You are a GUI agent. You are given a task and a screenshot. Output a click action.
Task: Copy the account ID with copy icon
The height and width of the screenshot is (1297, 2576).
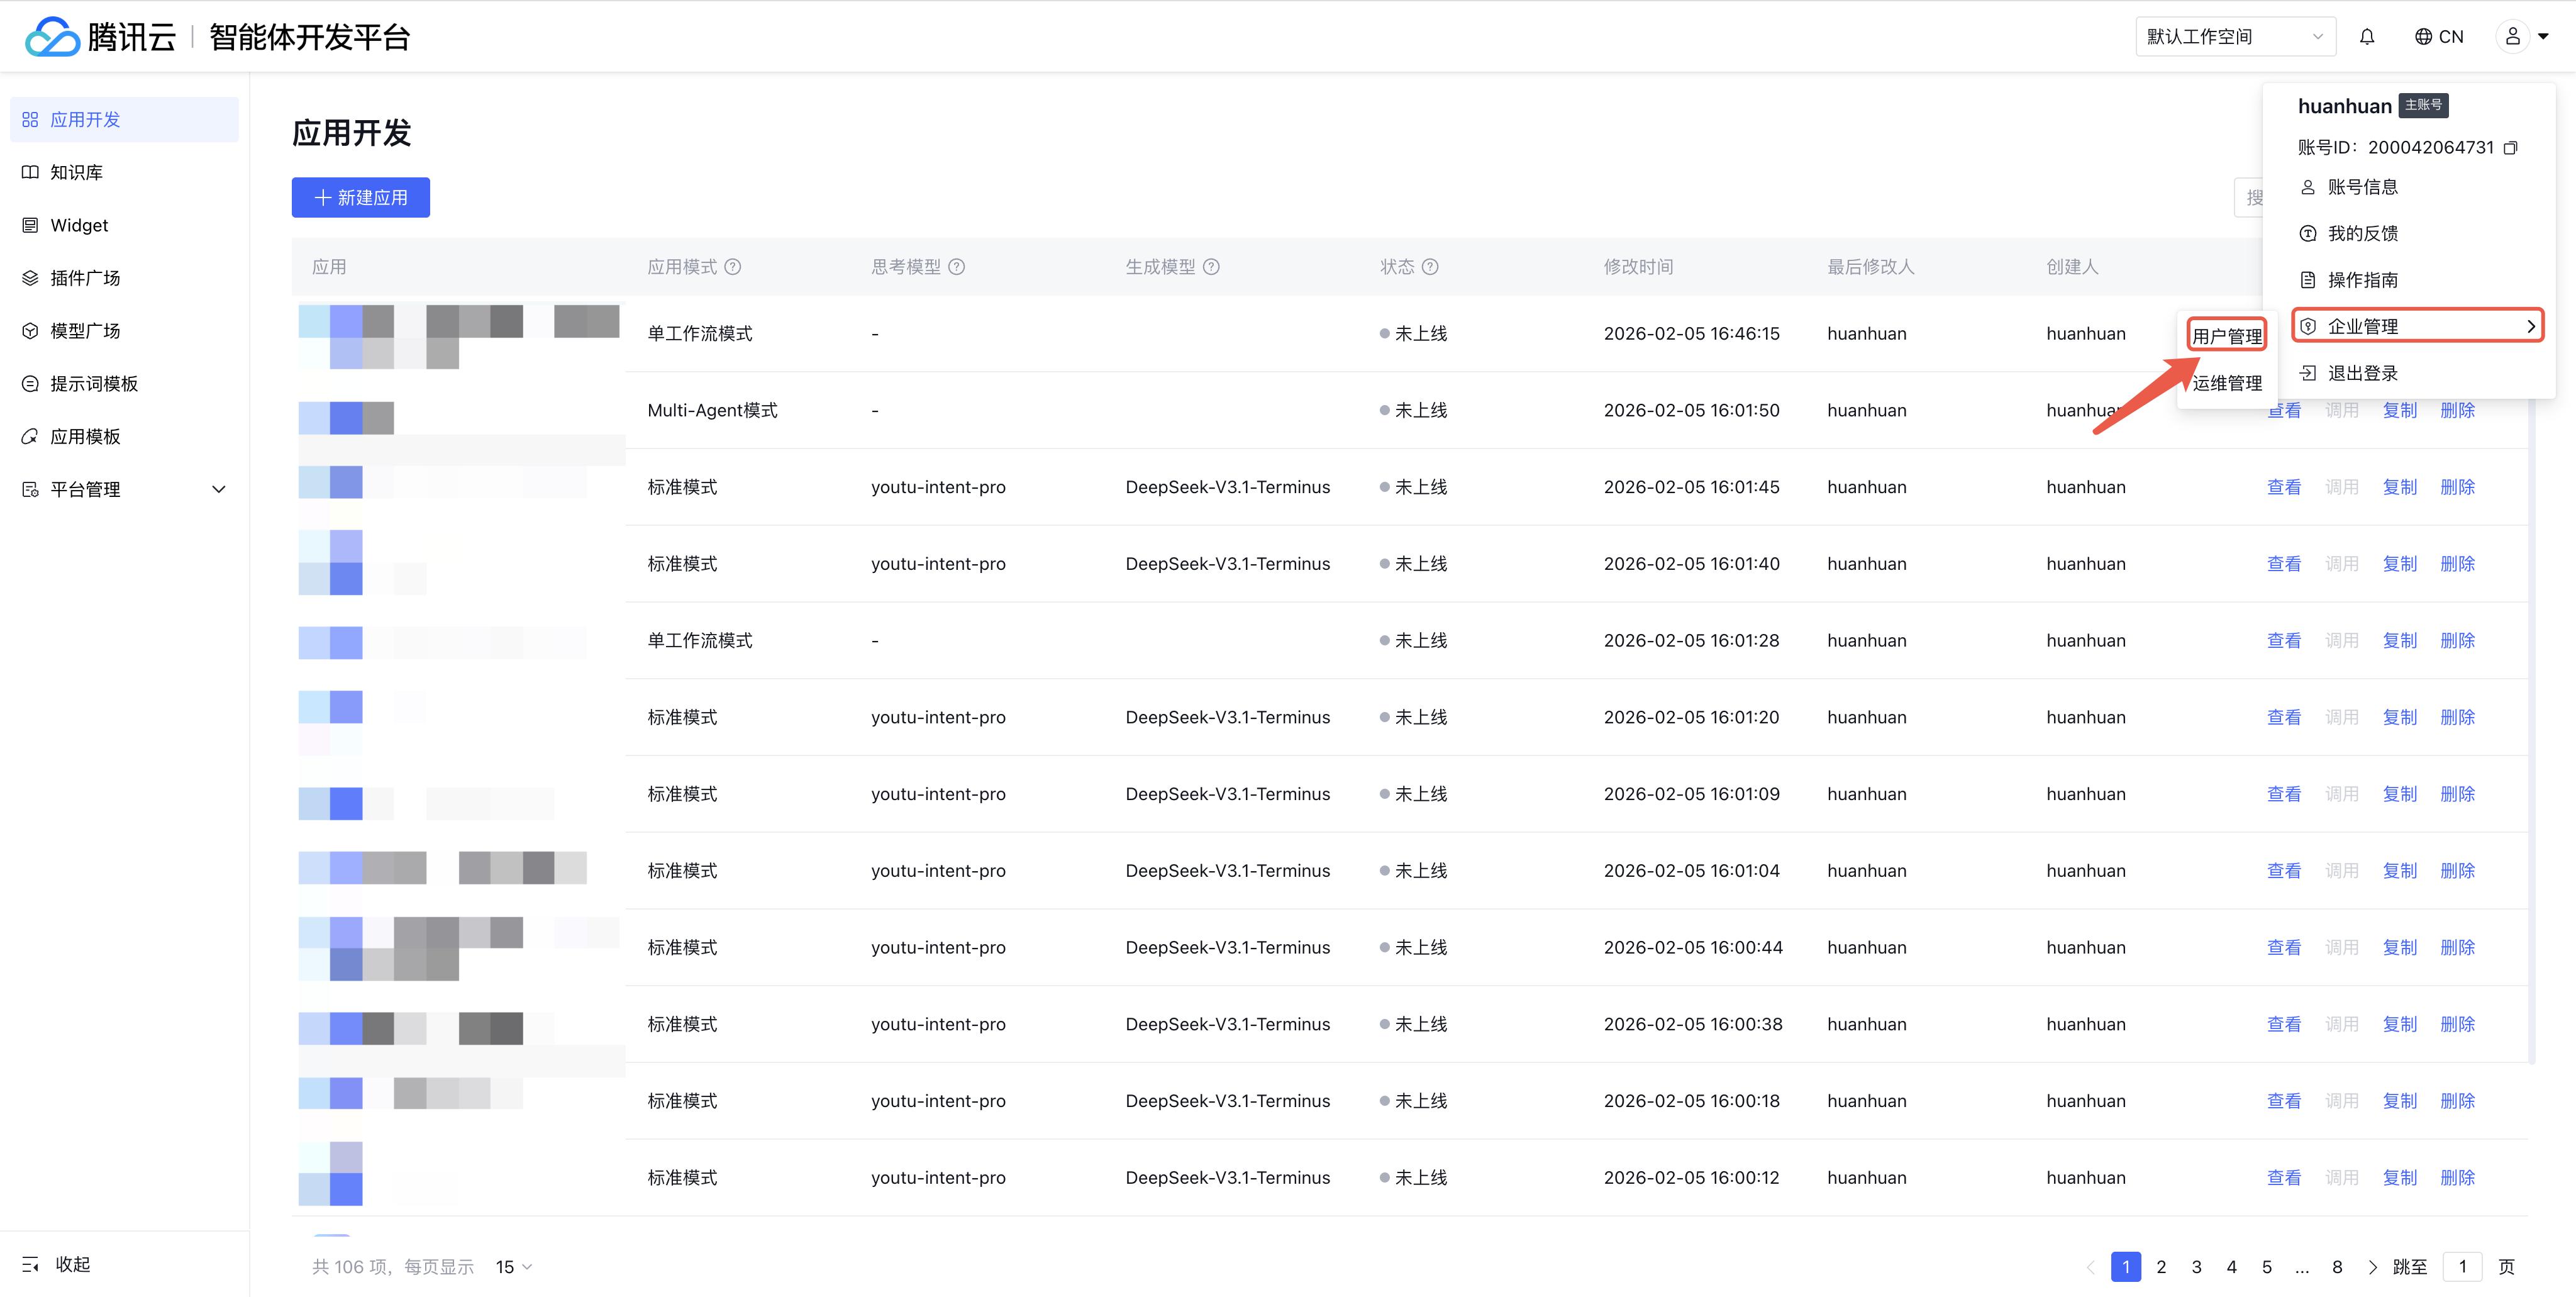2510,148
